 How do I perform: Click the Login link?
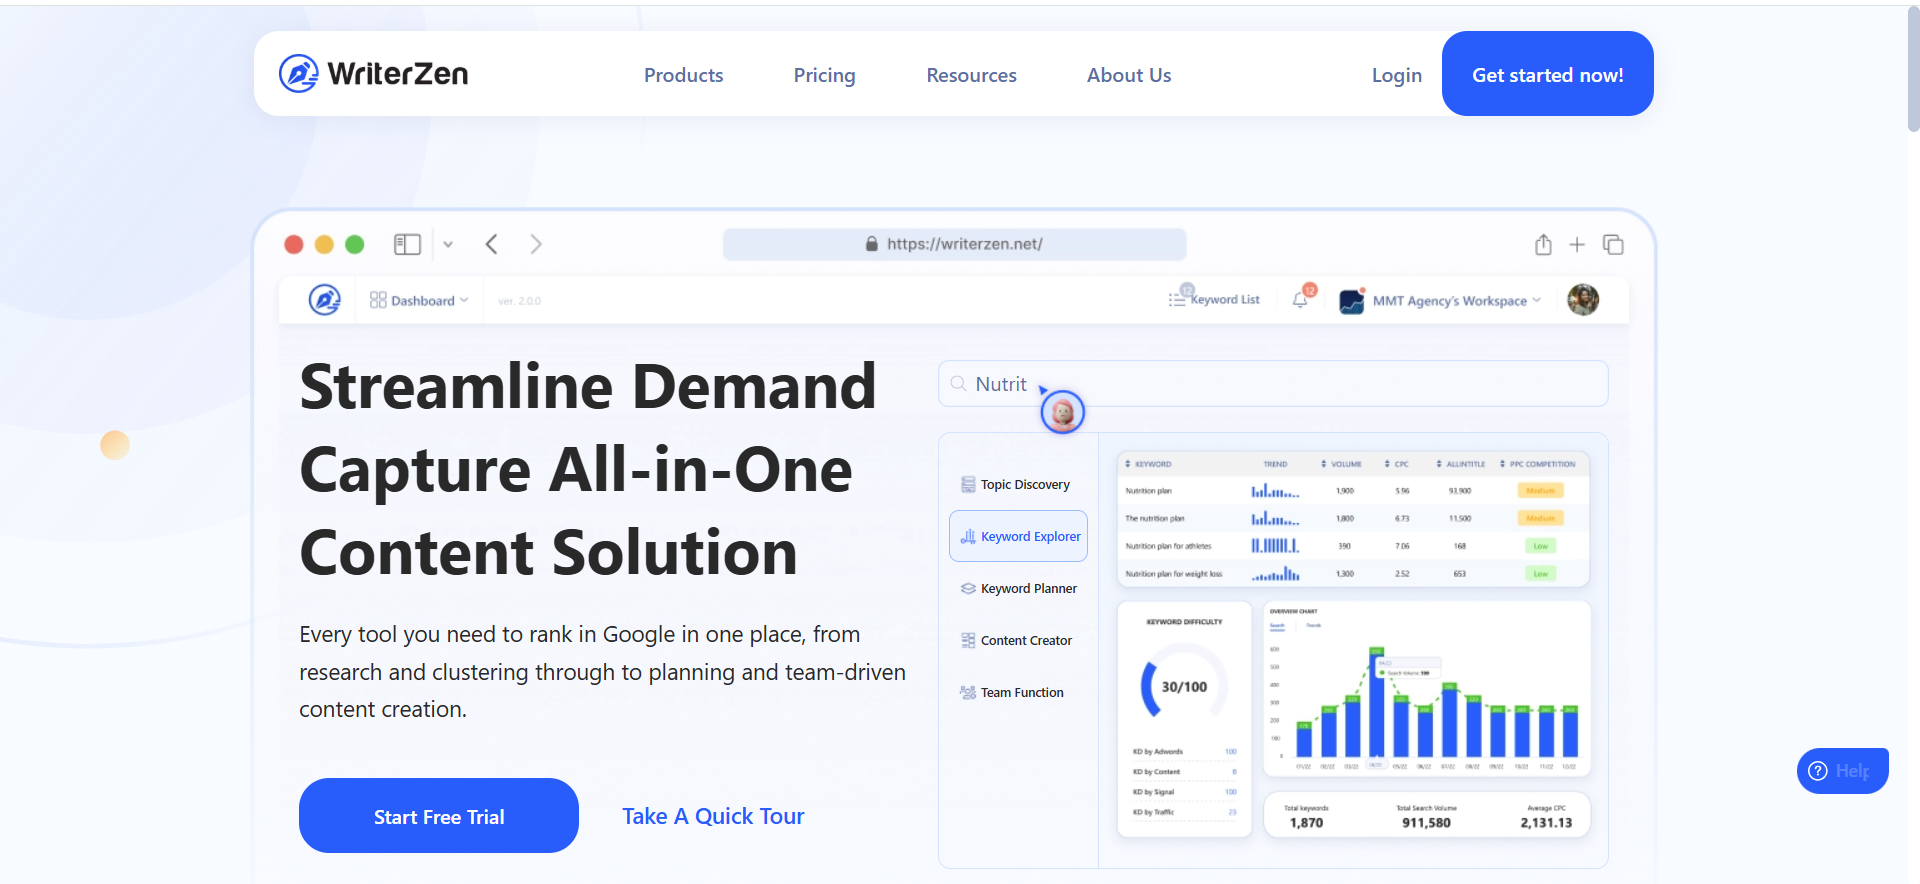[1396, 75]
